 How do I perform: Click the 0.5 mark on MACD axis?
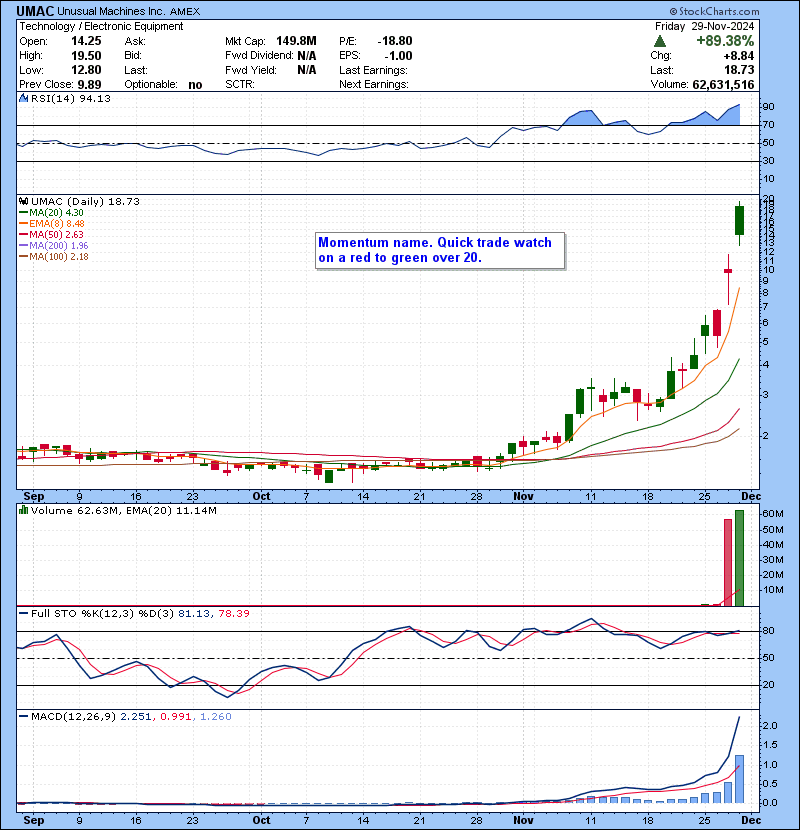point(770,784)
